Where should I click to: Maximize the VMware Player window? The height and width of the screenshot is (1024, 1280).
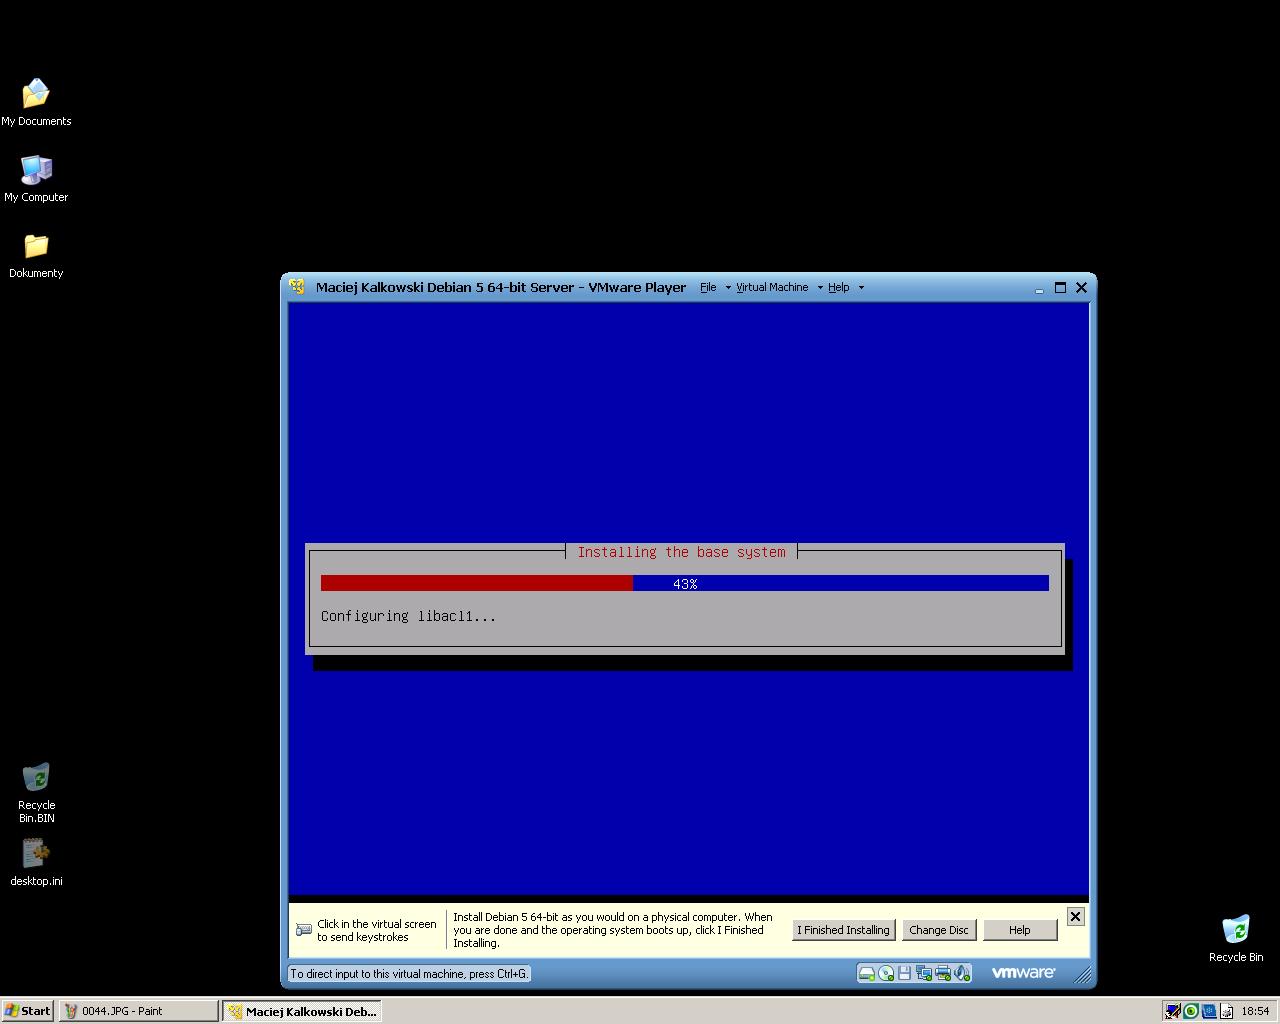1060,288
